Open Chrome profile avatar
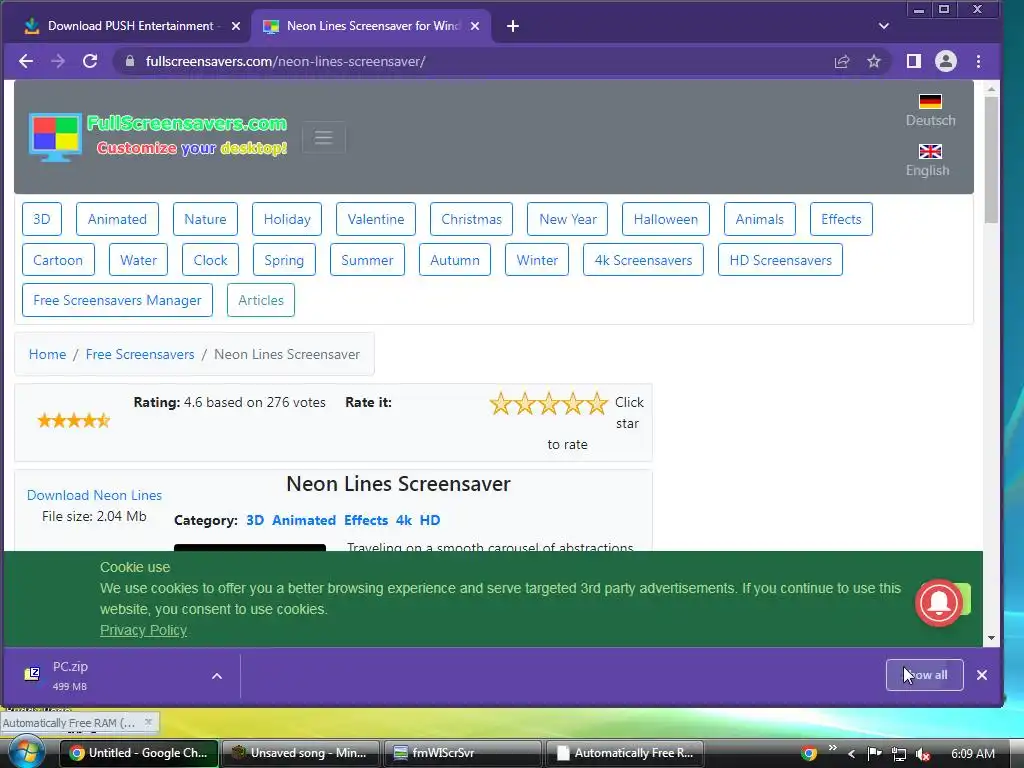 point(946,61)
